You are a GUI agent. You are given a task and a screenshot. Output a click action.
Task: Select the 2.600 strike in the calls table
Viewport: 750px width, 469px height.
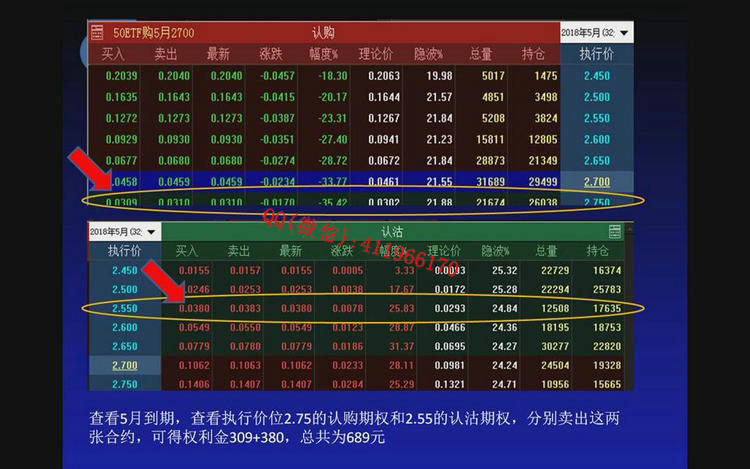pyautogui.click(x=596, y=140)
